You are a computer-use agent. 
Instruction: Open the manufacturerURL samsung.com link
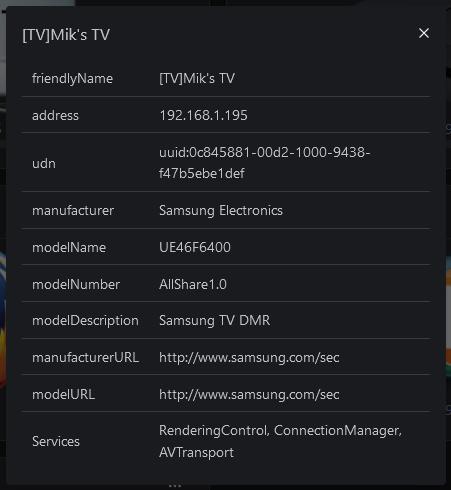[x=249, y=358]
